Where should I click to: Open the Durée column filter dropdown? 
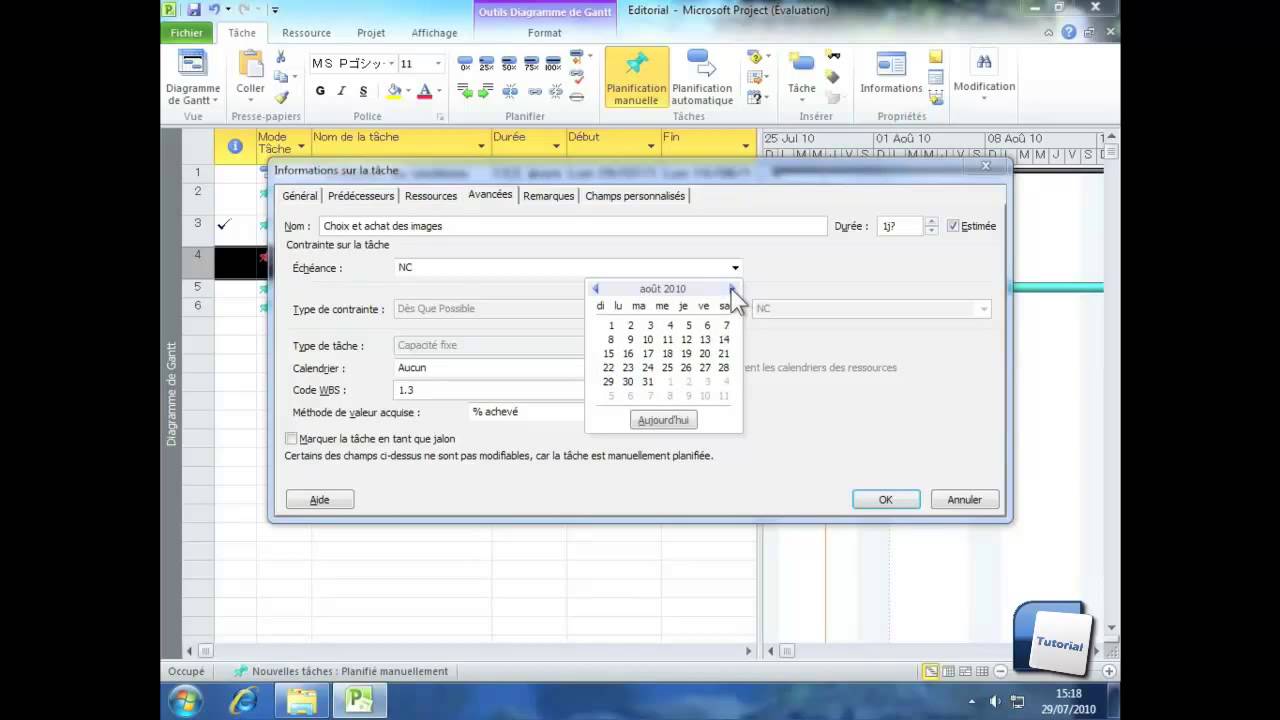coord(556,148)
